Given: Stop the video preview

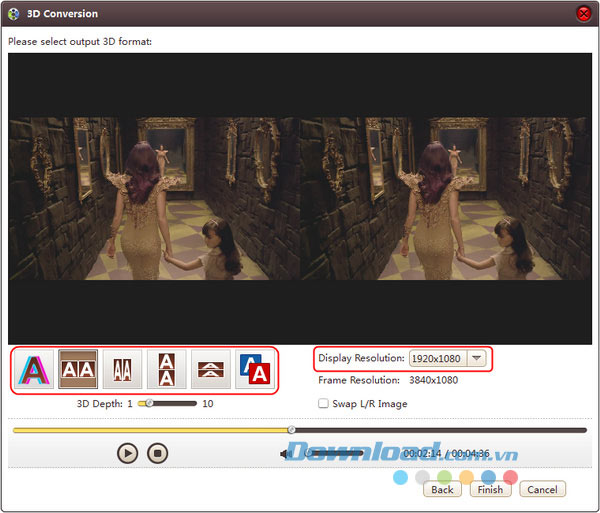Looking at the screenshot, I should pos(157,453).
